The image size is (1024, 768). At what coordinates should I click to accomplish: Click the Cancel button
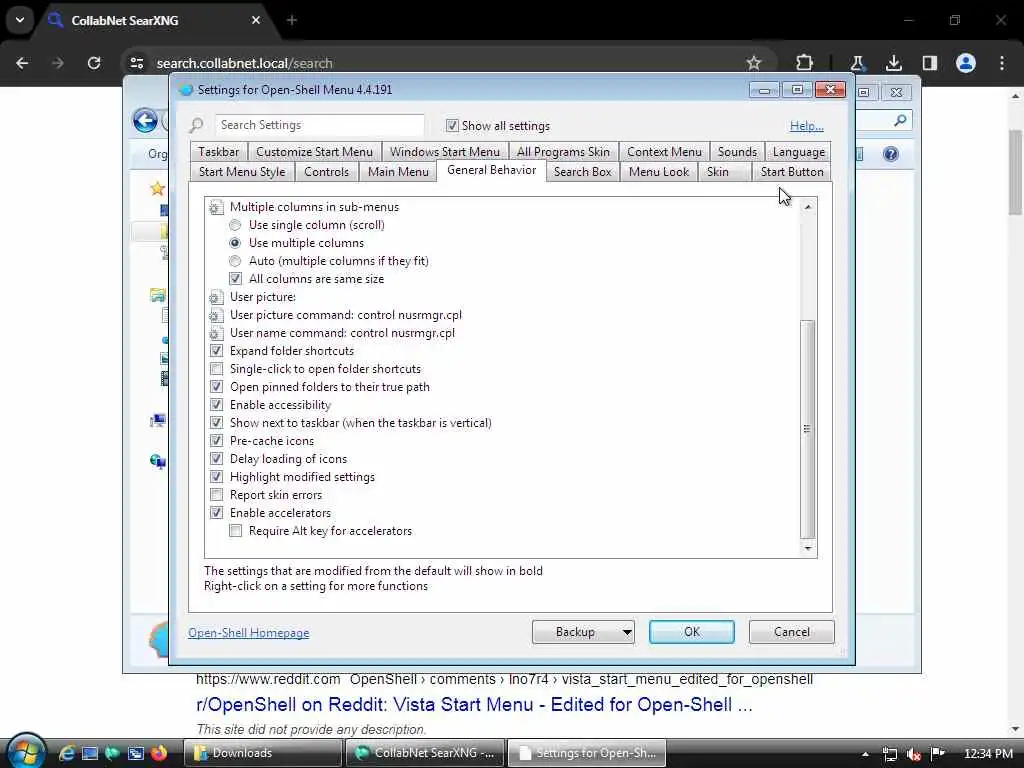[792, 632]
